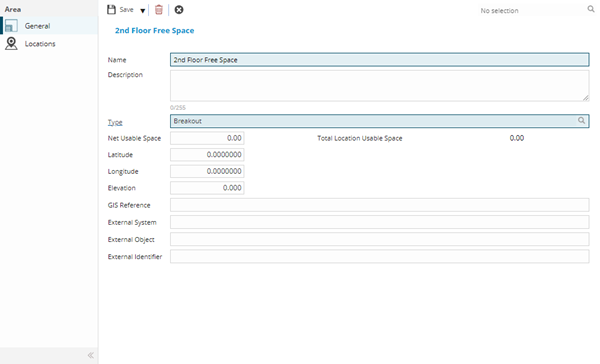Click the Latitude input field
600x364 pixels.
207,155
